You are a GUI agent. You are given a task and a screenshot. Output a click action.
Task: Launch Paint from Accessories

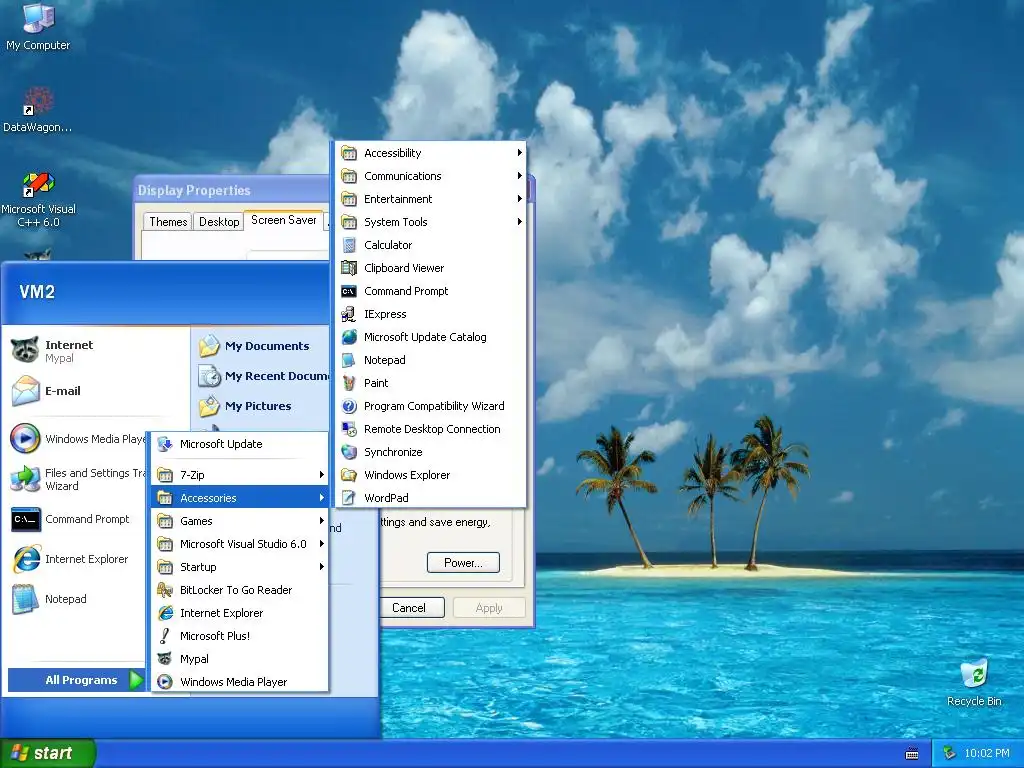(430, 383)
